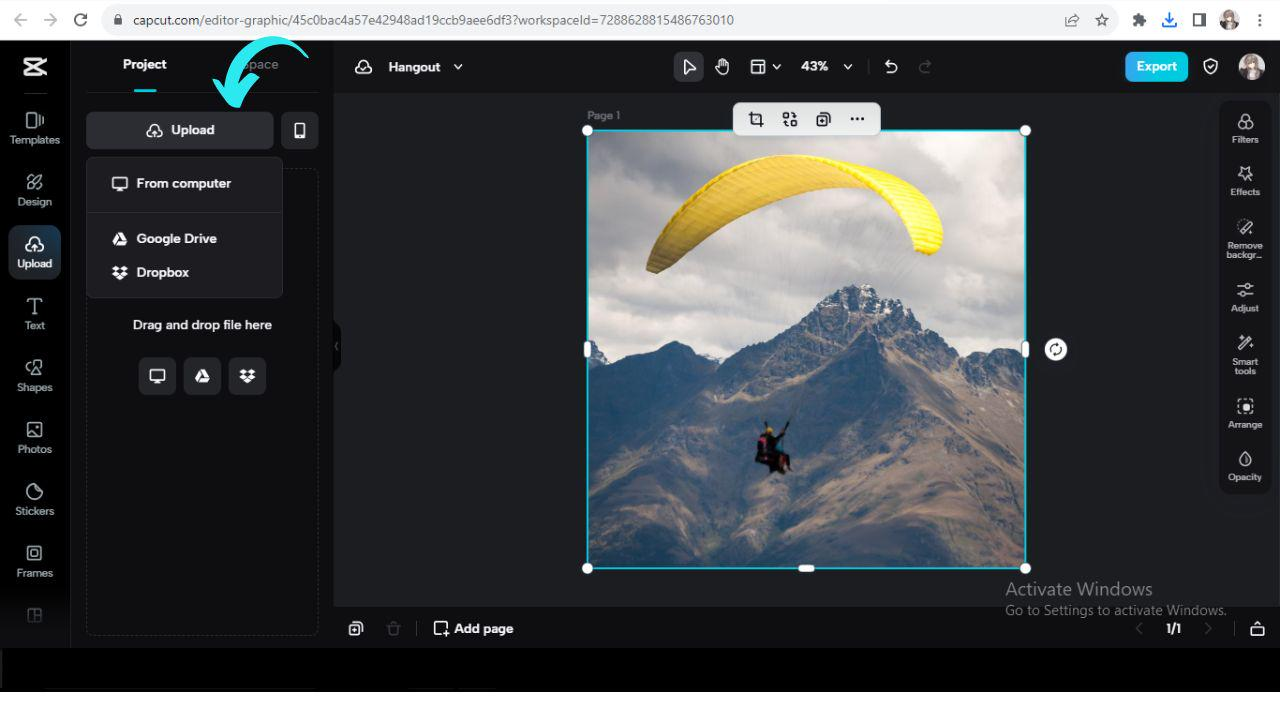
Task: Open the layout resize dropdown
Action: coord(765,67)
